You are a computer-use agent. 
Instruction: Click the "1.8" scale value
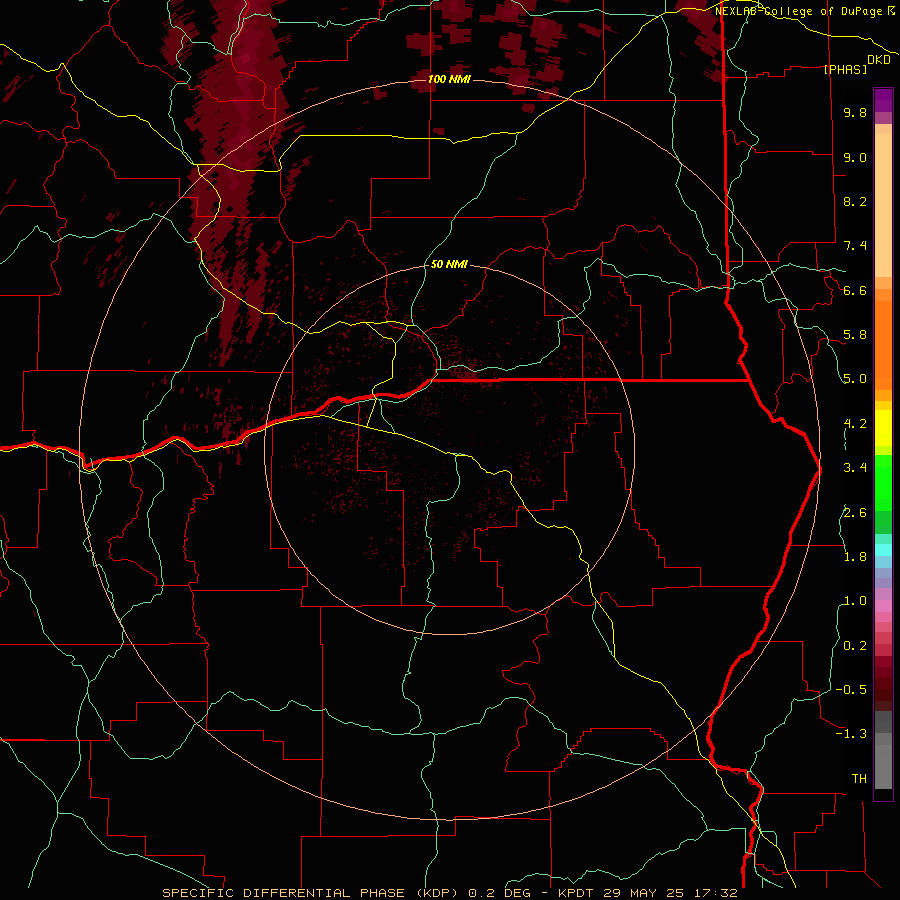point(855,557)
